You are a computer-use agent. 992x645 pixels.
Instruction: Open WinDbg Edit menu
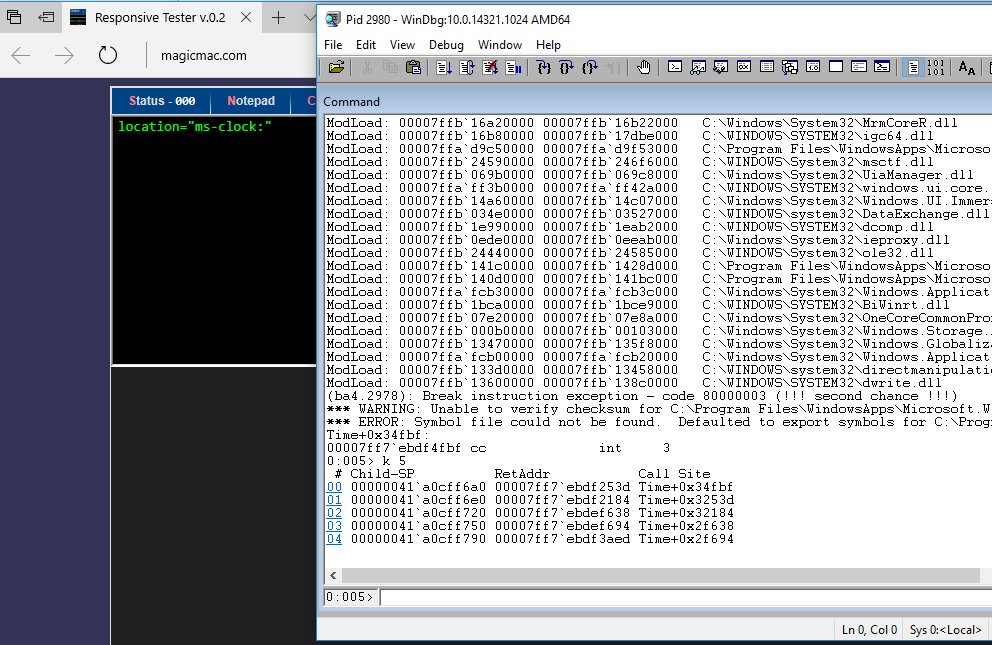[366, 45]
